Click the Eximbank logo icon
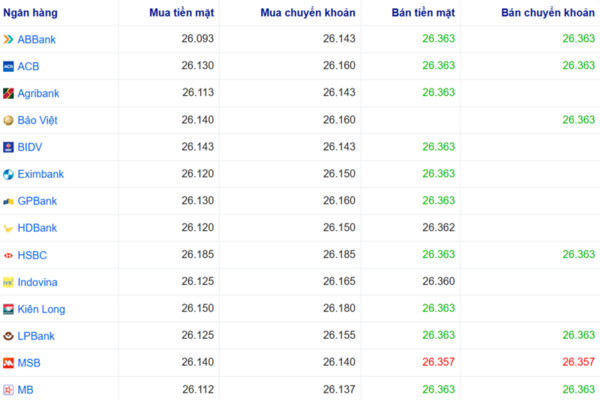600x400 pixels. pos(9,174)
